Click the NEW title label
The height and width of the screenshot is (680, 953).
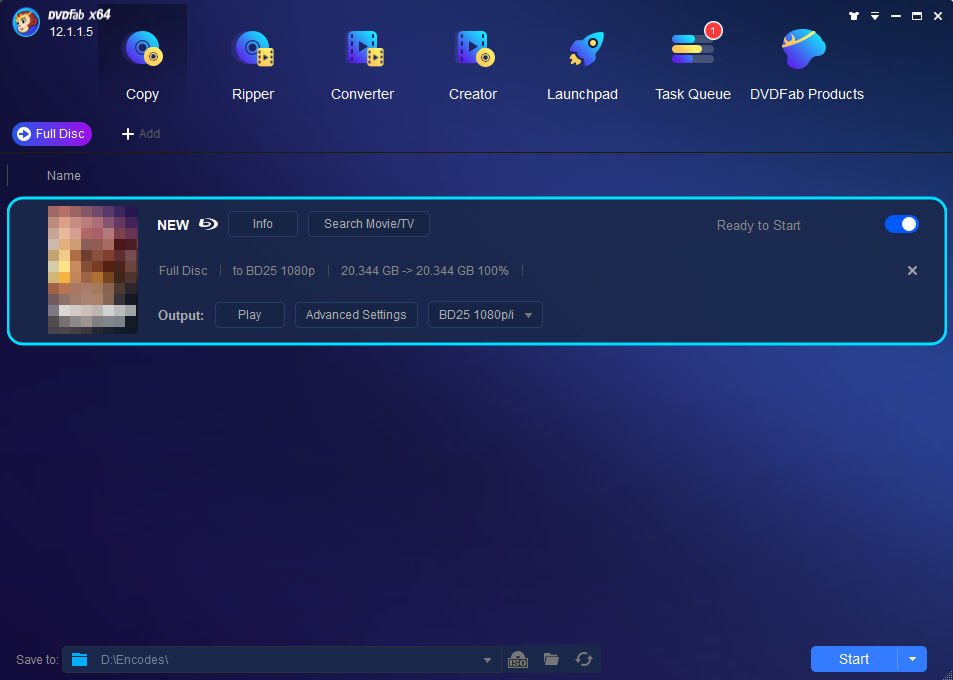(x=173, y=225)
